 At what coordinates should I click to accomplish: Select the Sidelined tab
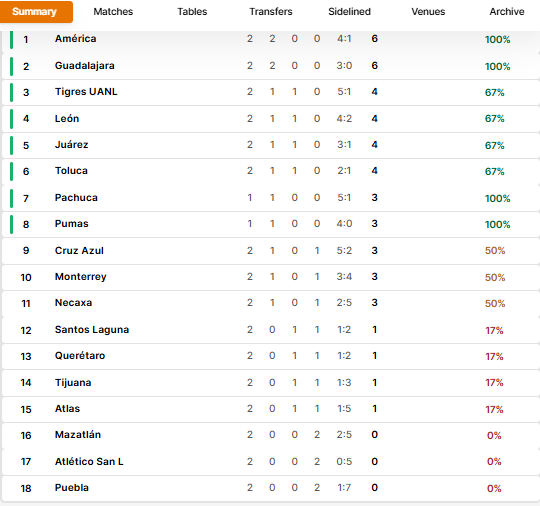(350, 12)
